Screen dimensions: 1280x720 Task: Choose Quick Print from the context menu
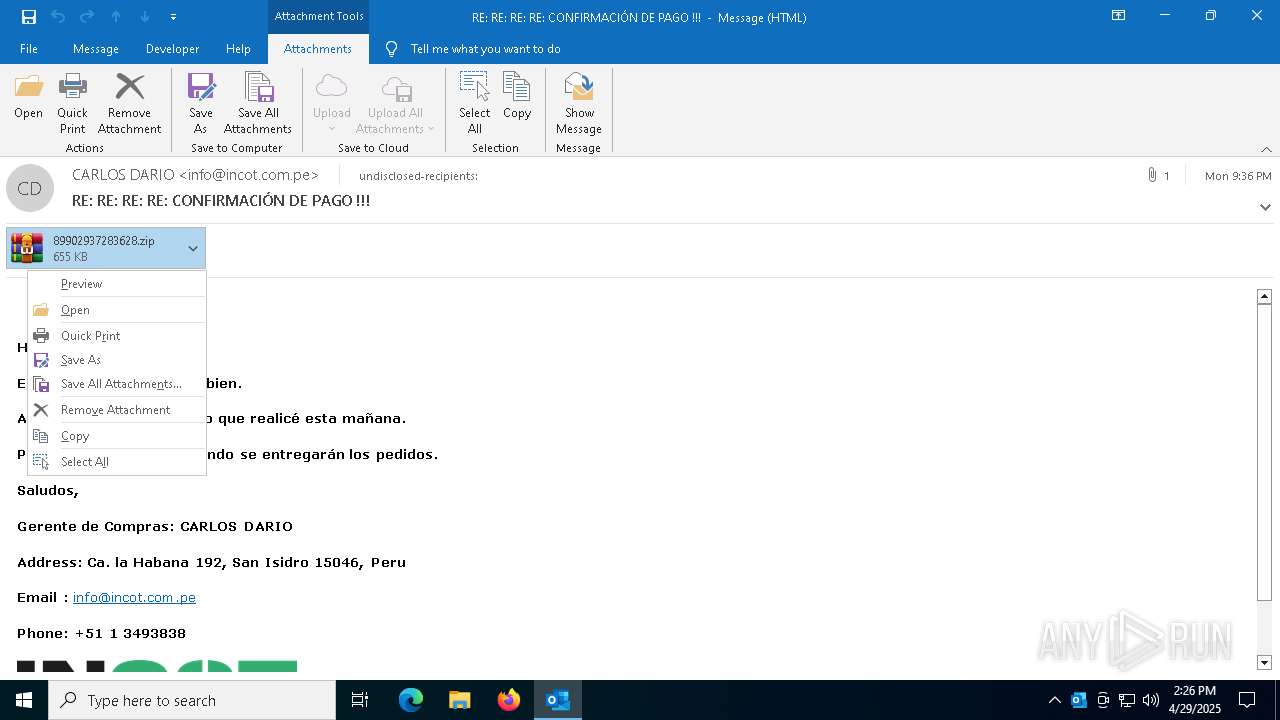tap(116, 336)
